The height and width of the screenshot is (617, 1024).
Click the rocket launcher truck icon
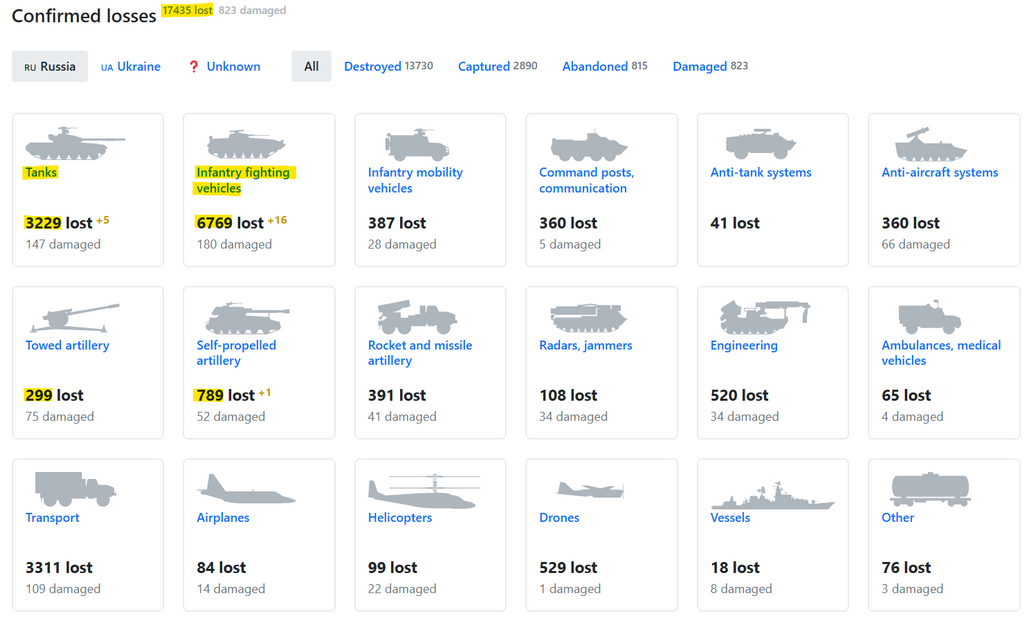click(x=417, y=318)
